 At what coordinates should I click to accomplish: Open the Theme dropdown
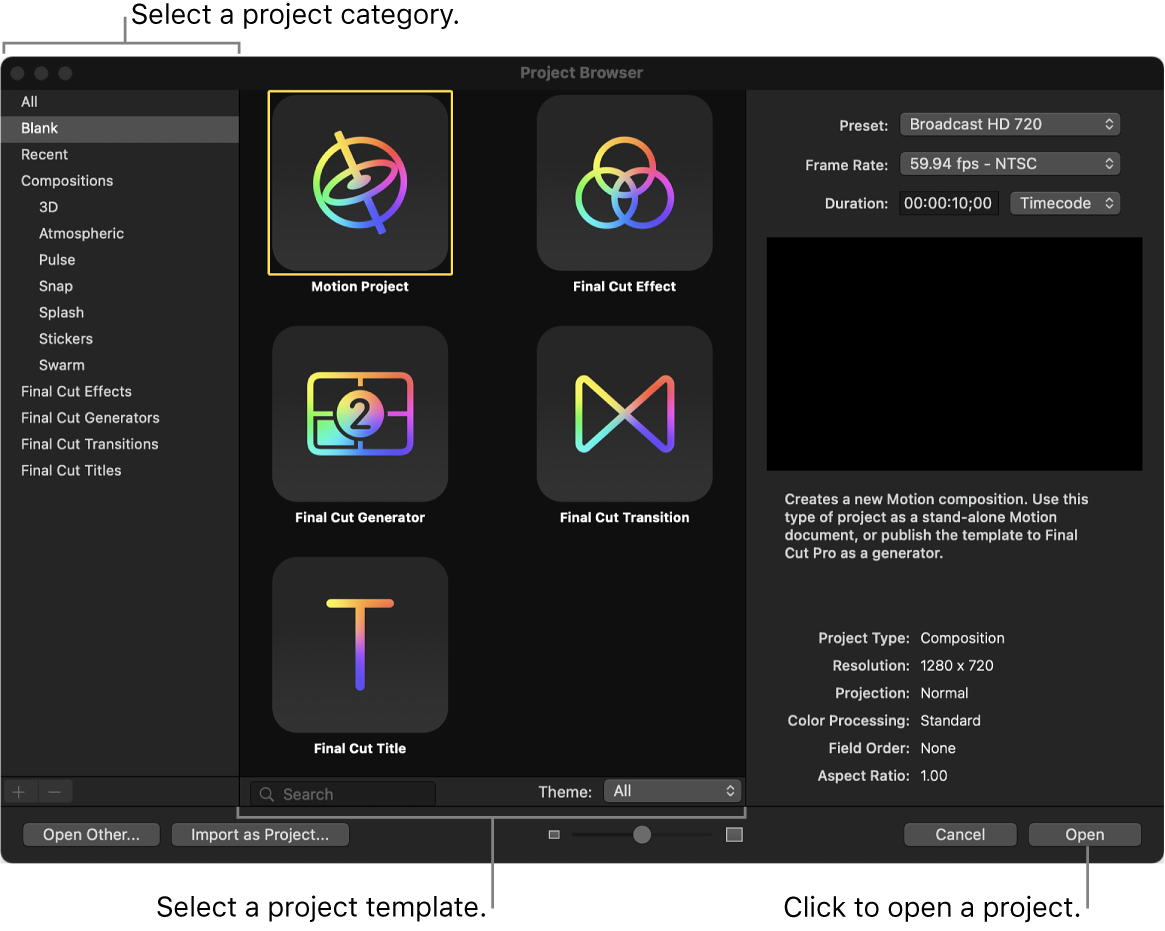pos(672,790)
